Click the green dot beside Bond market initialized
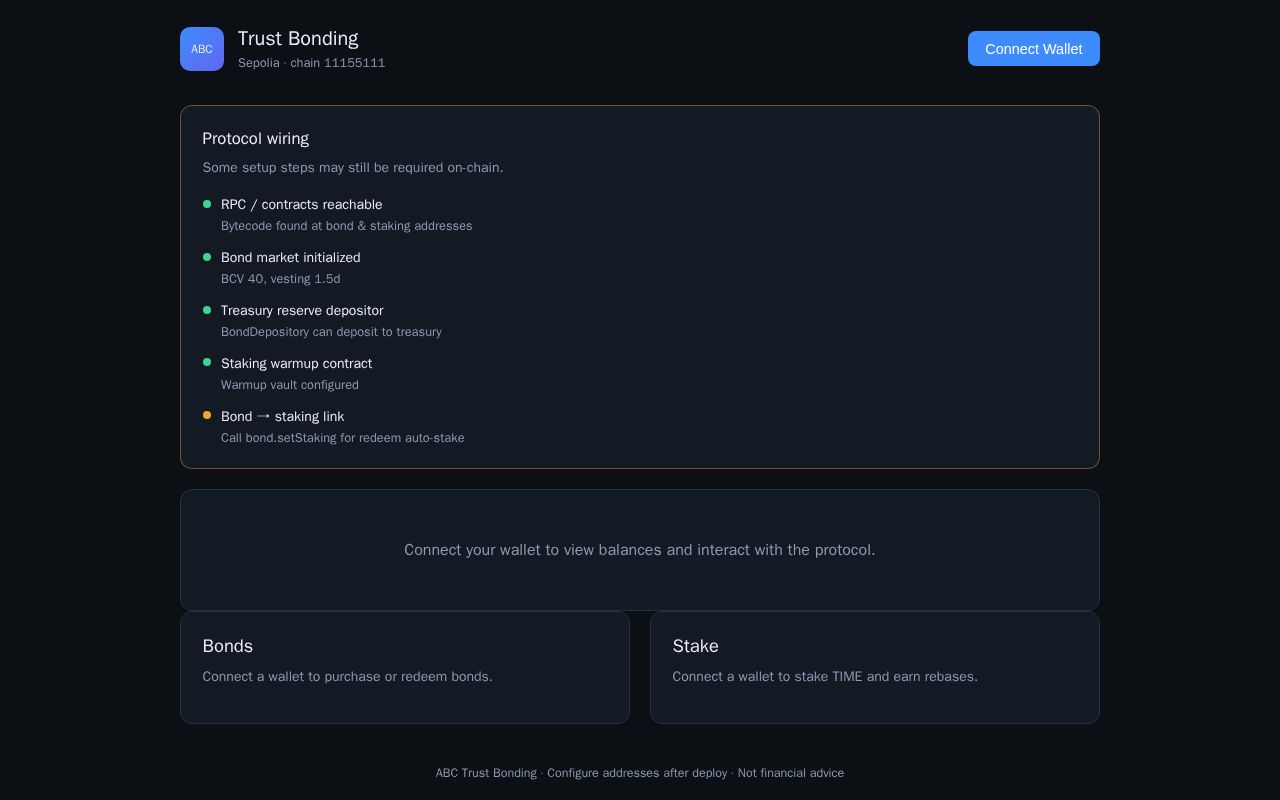The image size is (1280, 800). click(x=207, y=257)
